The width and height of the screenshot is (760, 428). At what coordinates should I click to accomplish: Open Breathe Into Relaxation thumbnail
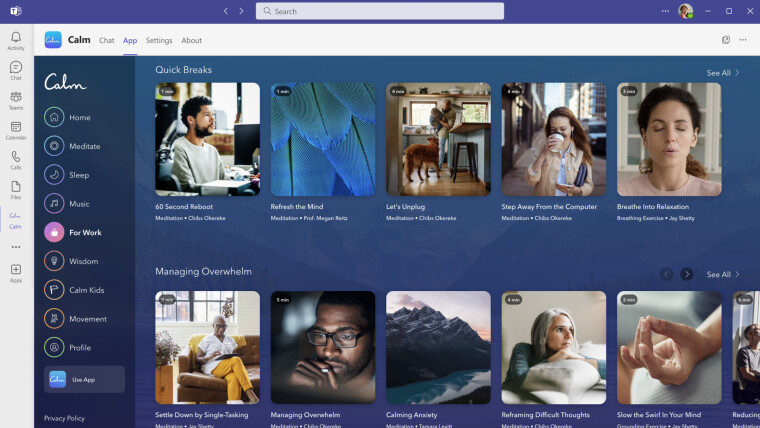(x=669, y=139)
